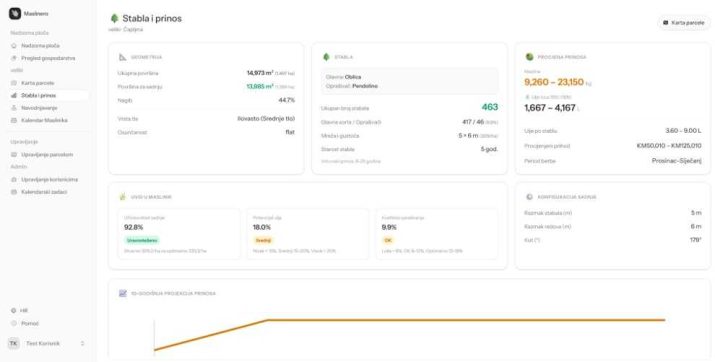Click the Stabla i prinos sidebar icon
The width and height of the screenshot is (715, 362).
tap(14, 96)
